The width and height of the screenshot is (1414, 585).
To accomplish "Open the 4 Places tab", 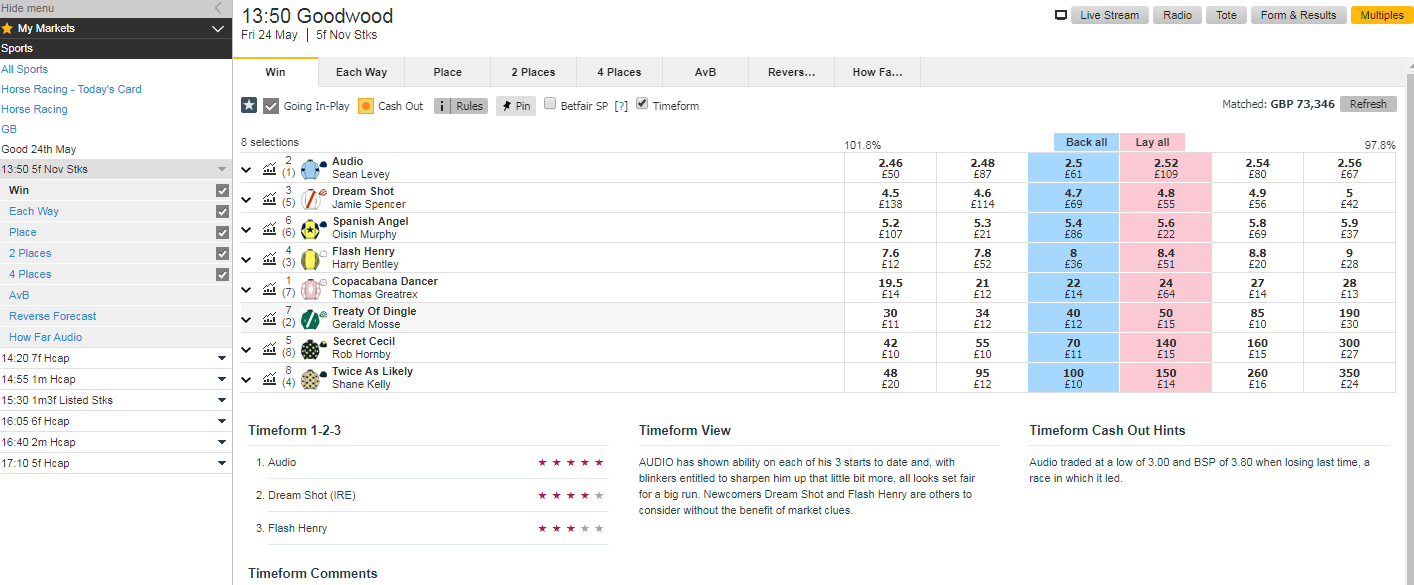I will click(619, 72).
